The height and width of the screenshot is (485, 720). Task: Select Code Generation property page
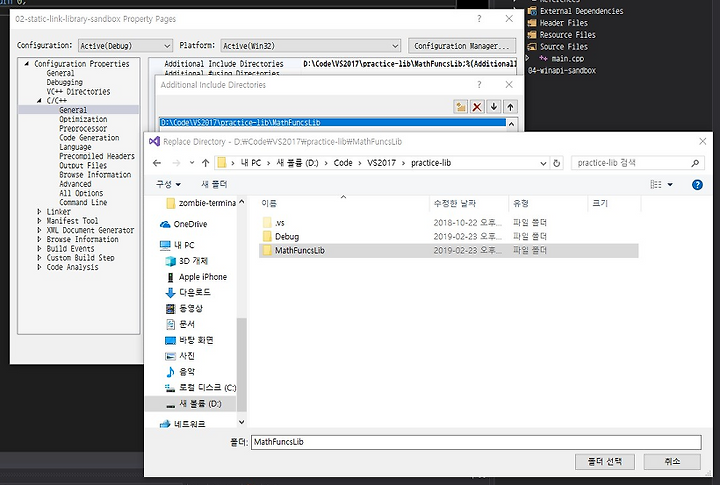point(89,138)
